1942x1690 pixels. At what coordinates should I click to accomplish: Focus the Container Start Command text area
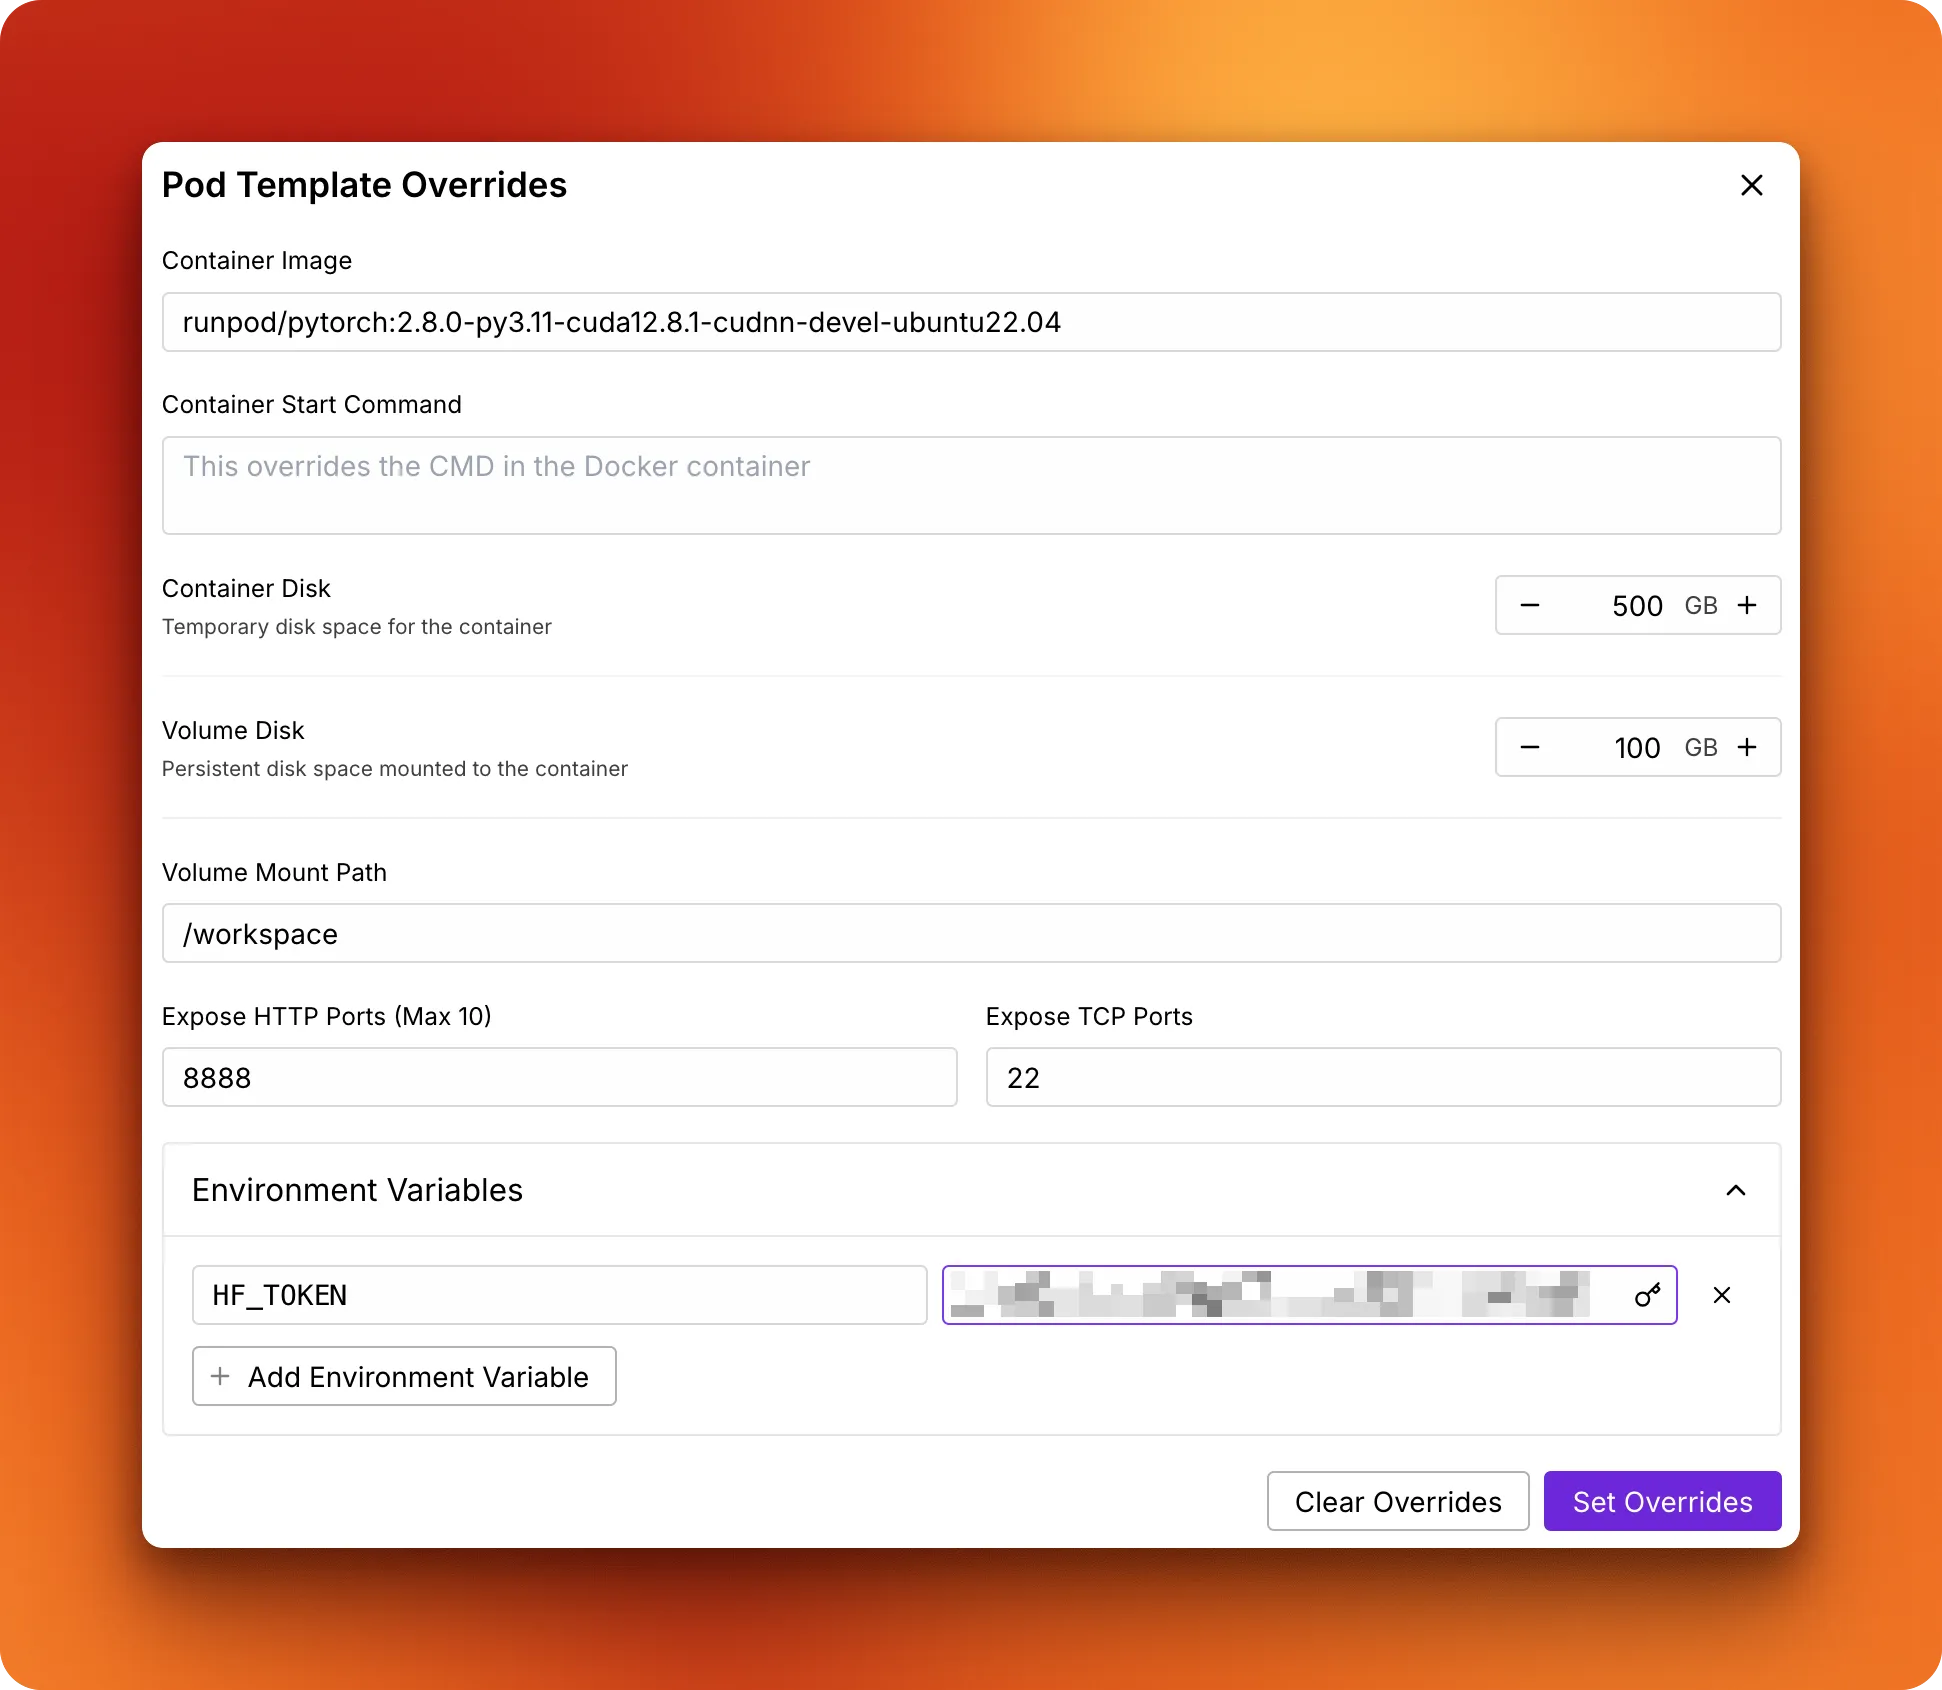click(971, 485)
